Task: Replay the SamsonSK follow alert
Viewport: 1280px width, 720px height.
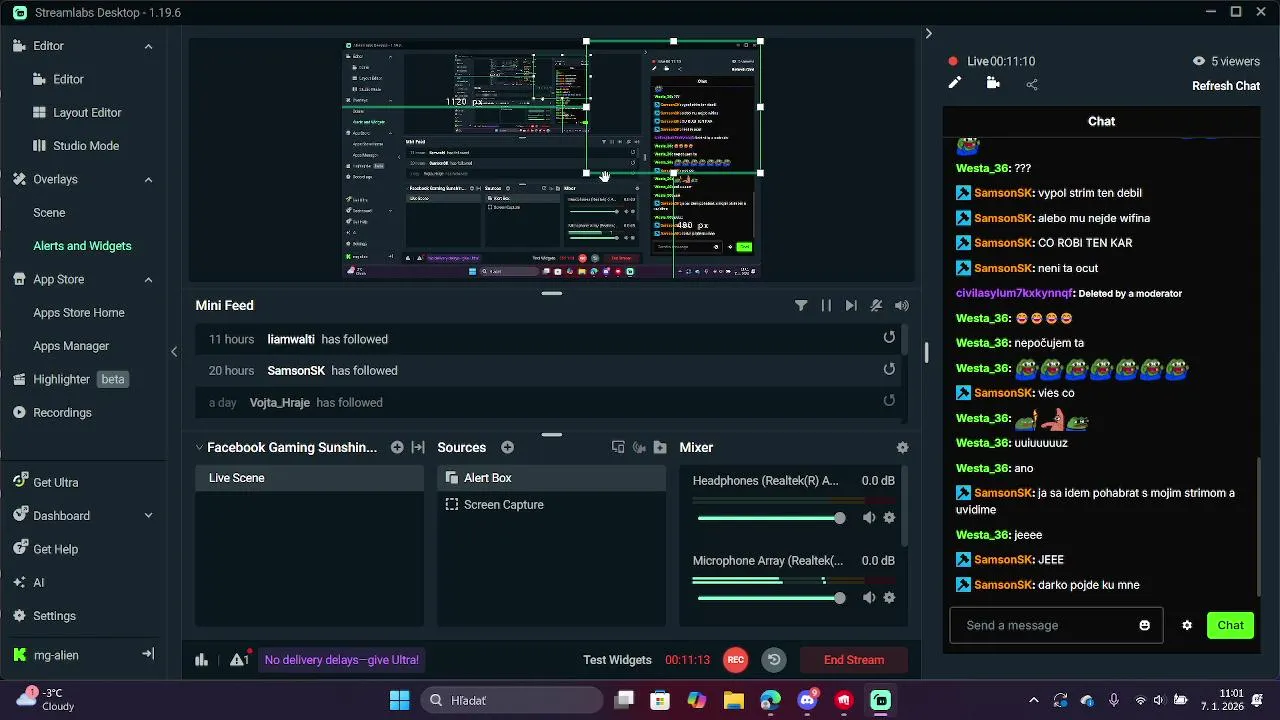Action: pyautogui.click(x=889, y=369)
